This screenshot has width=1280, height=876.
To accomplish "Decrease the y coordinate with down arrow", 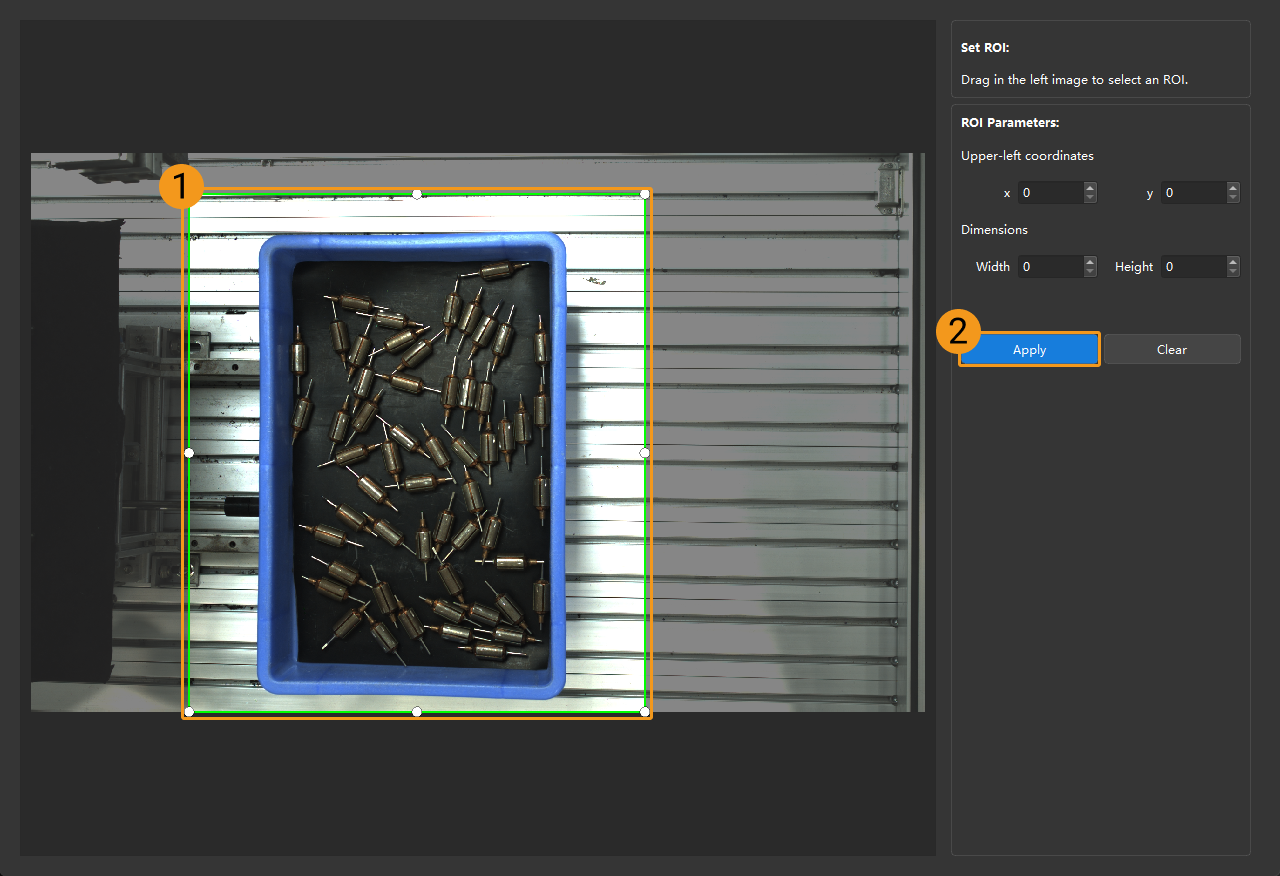I will 1233,198.
